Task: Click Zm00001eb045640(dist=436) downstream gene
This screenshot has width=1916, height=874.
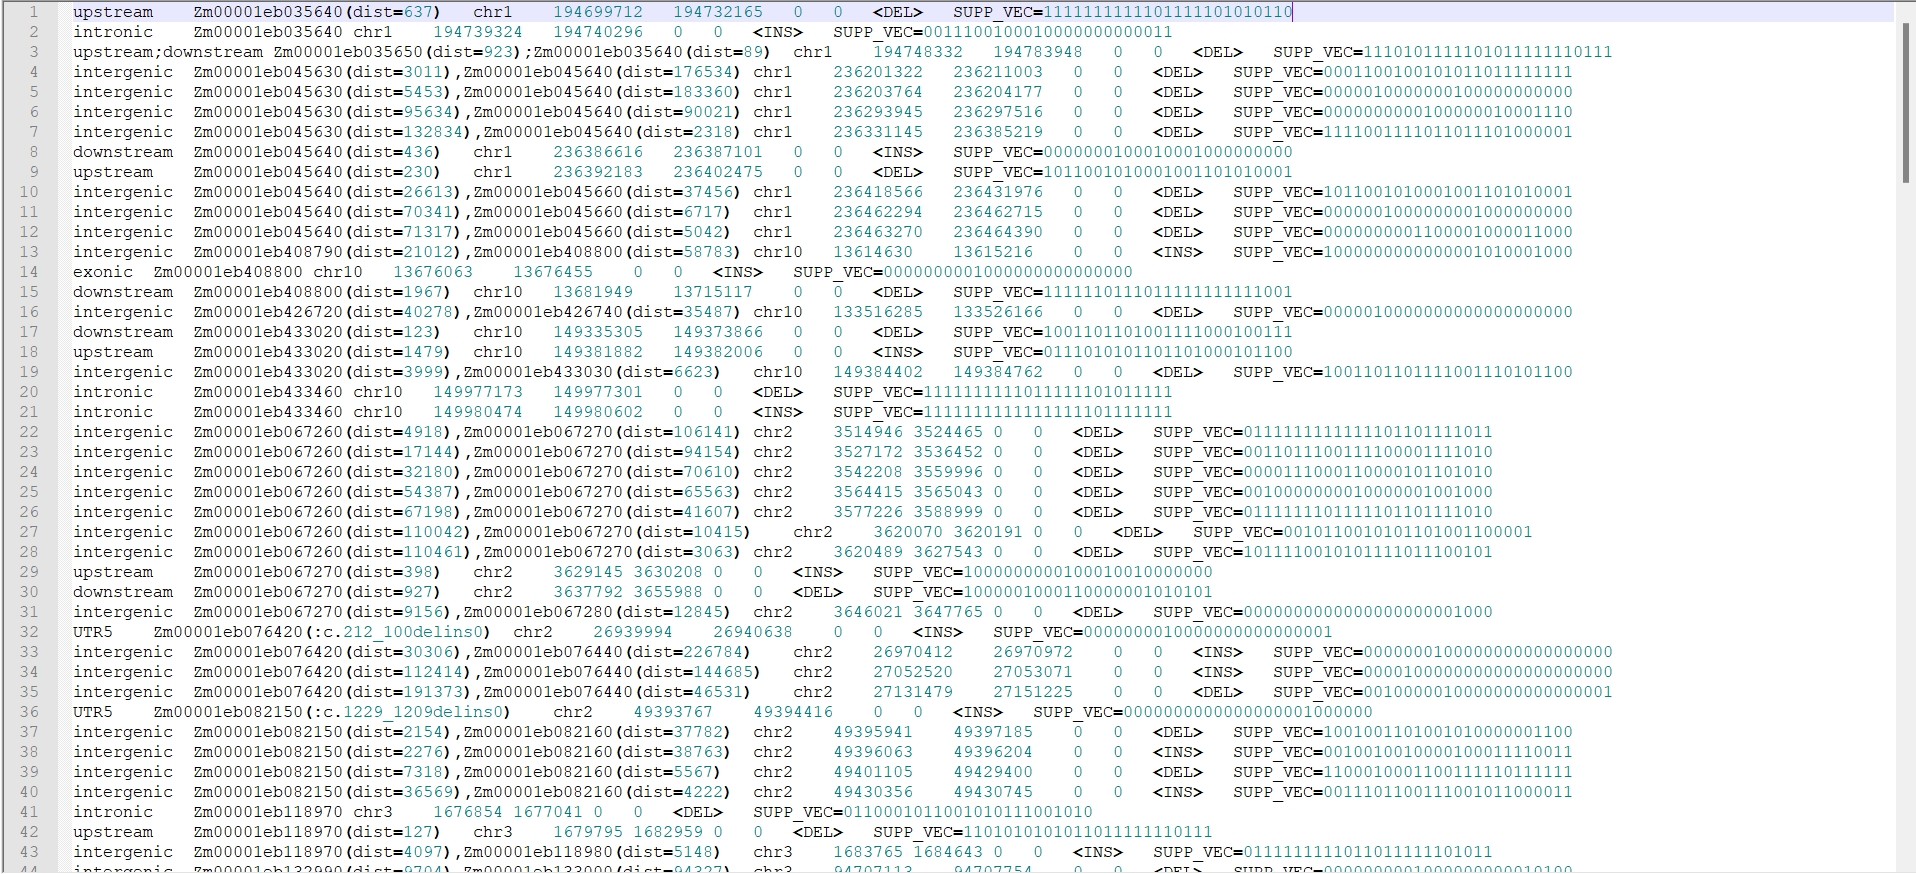Action: click(x=318, y=152)
